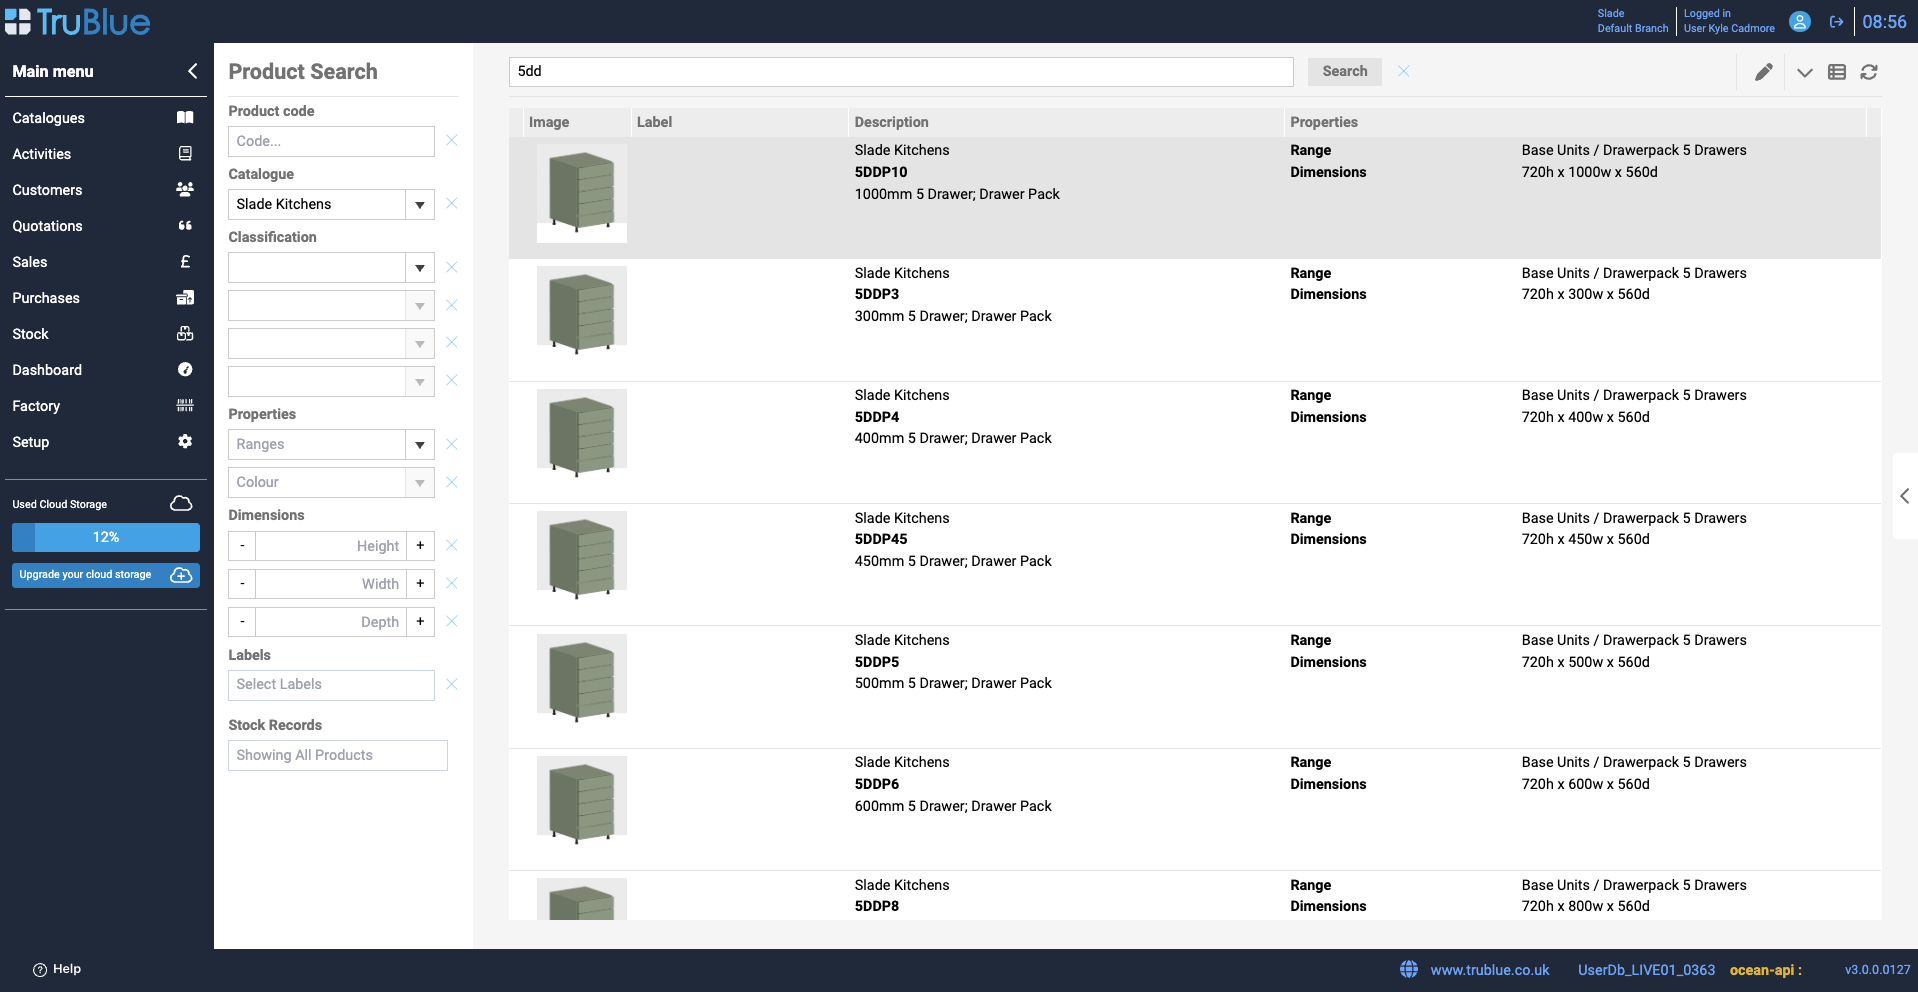Decrease Height with minus button
This screenshot has height=992, width=1918.
(242, 546)
